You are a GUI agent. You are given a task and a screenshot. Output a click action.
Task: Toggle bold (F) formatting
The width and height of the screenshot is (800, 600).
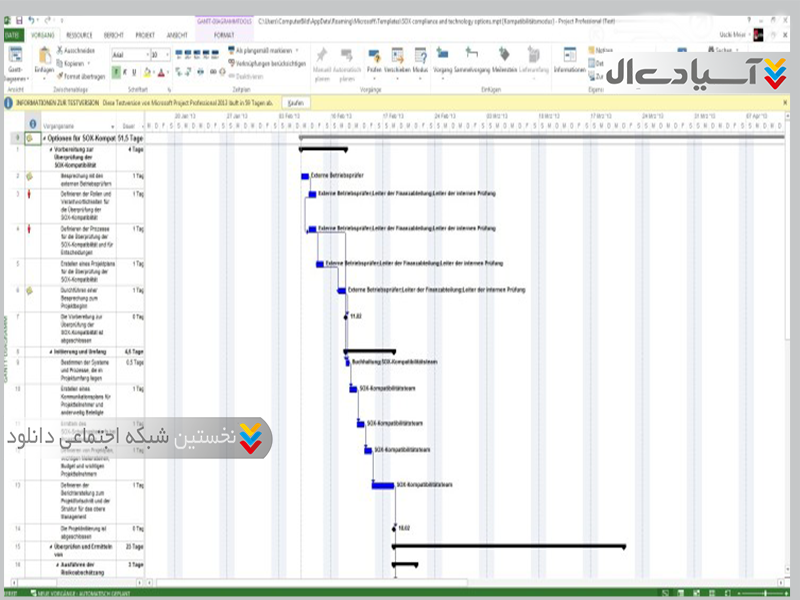click(116, 72)
